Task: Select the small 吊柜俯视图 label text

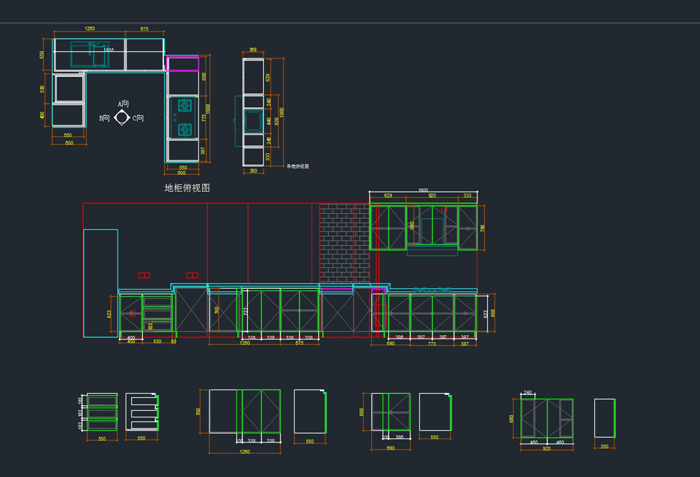Action: [298, 166]
